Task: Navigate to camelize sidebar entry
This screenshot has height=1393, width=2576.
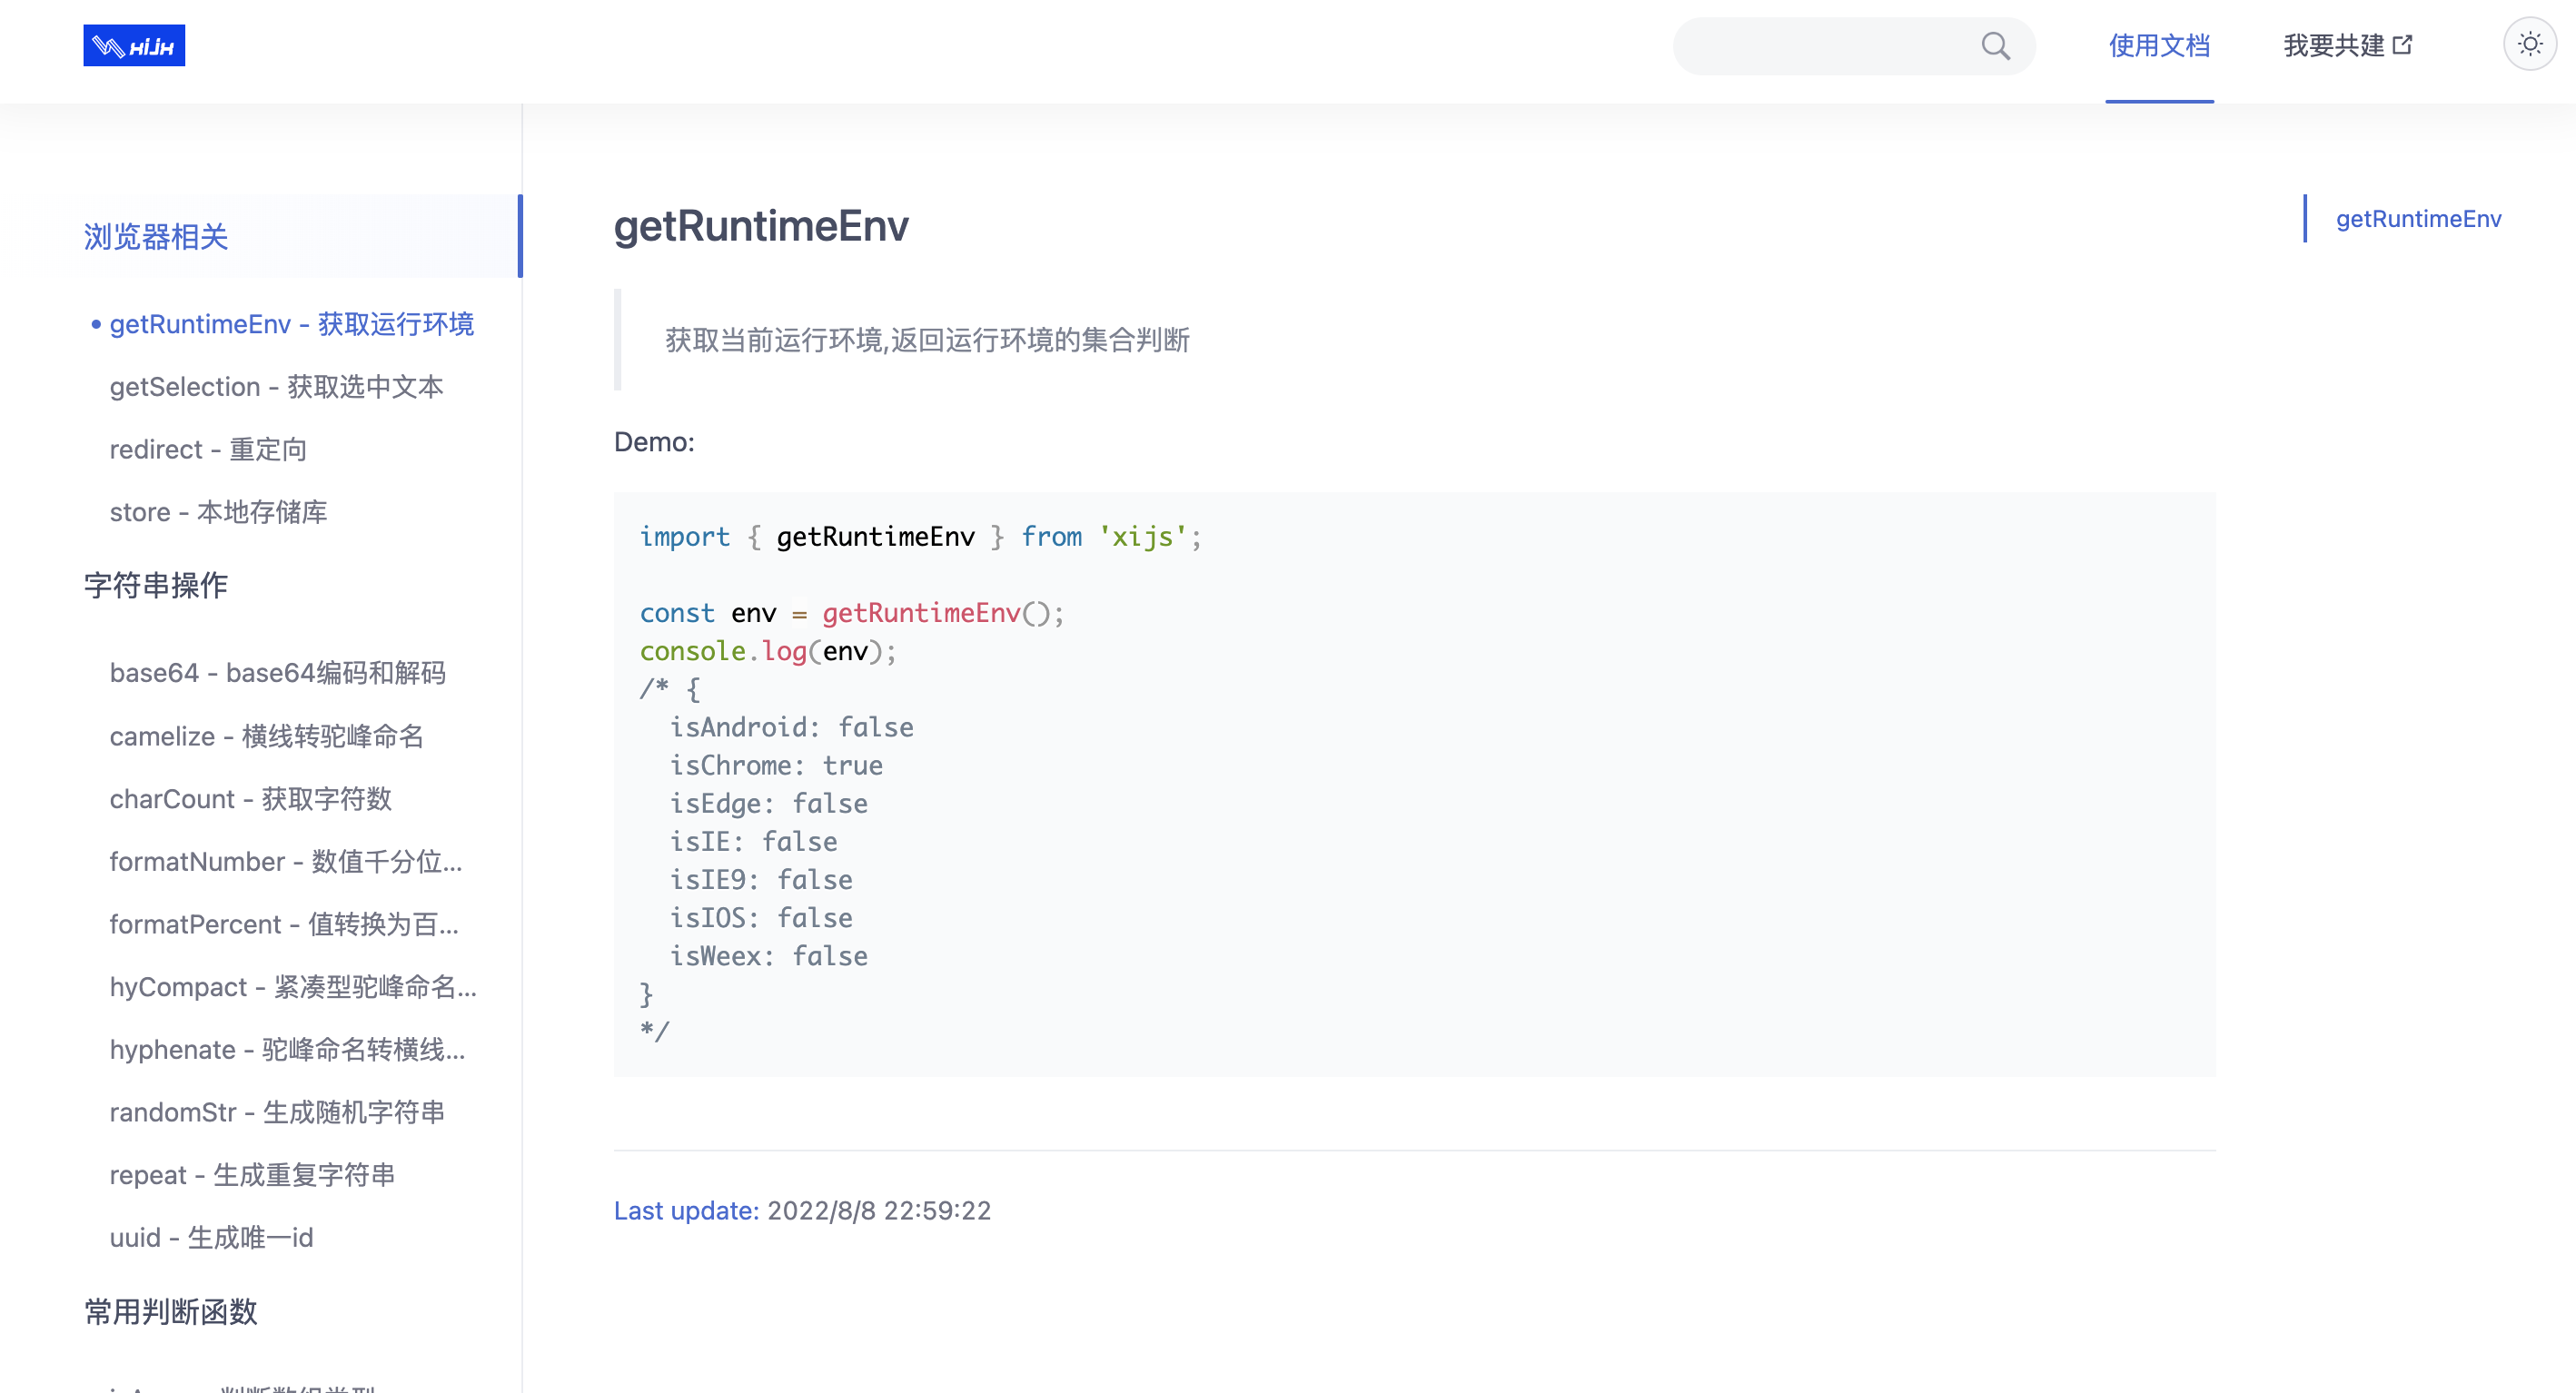Action: (266, 736)
